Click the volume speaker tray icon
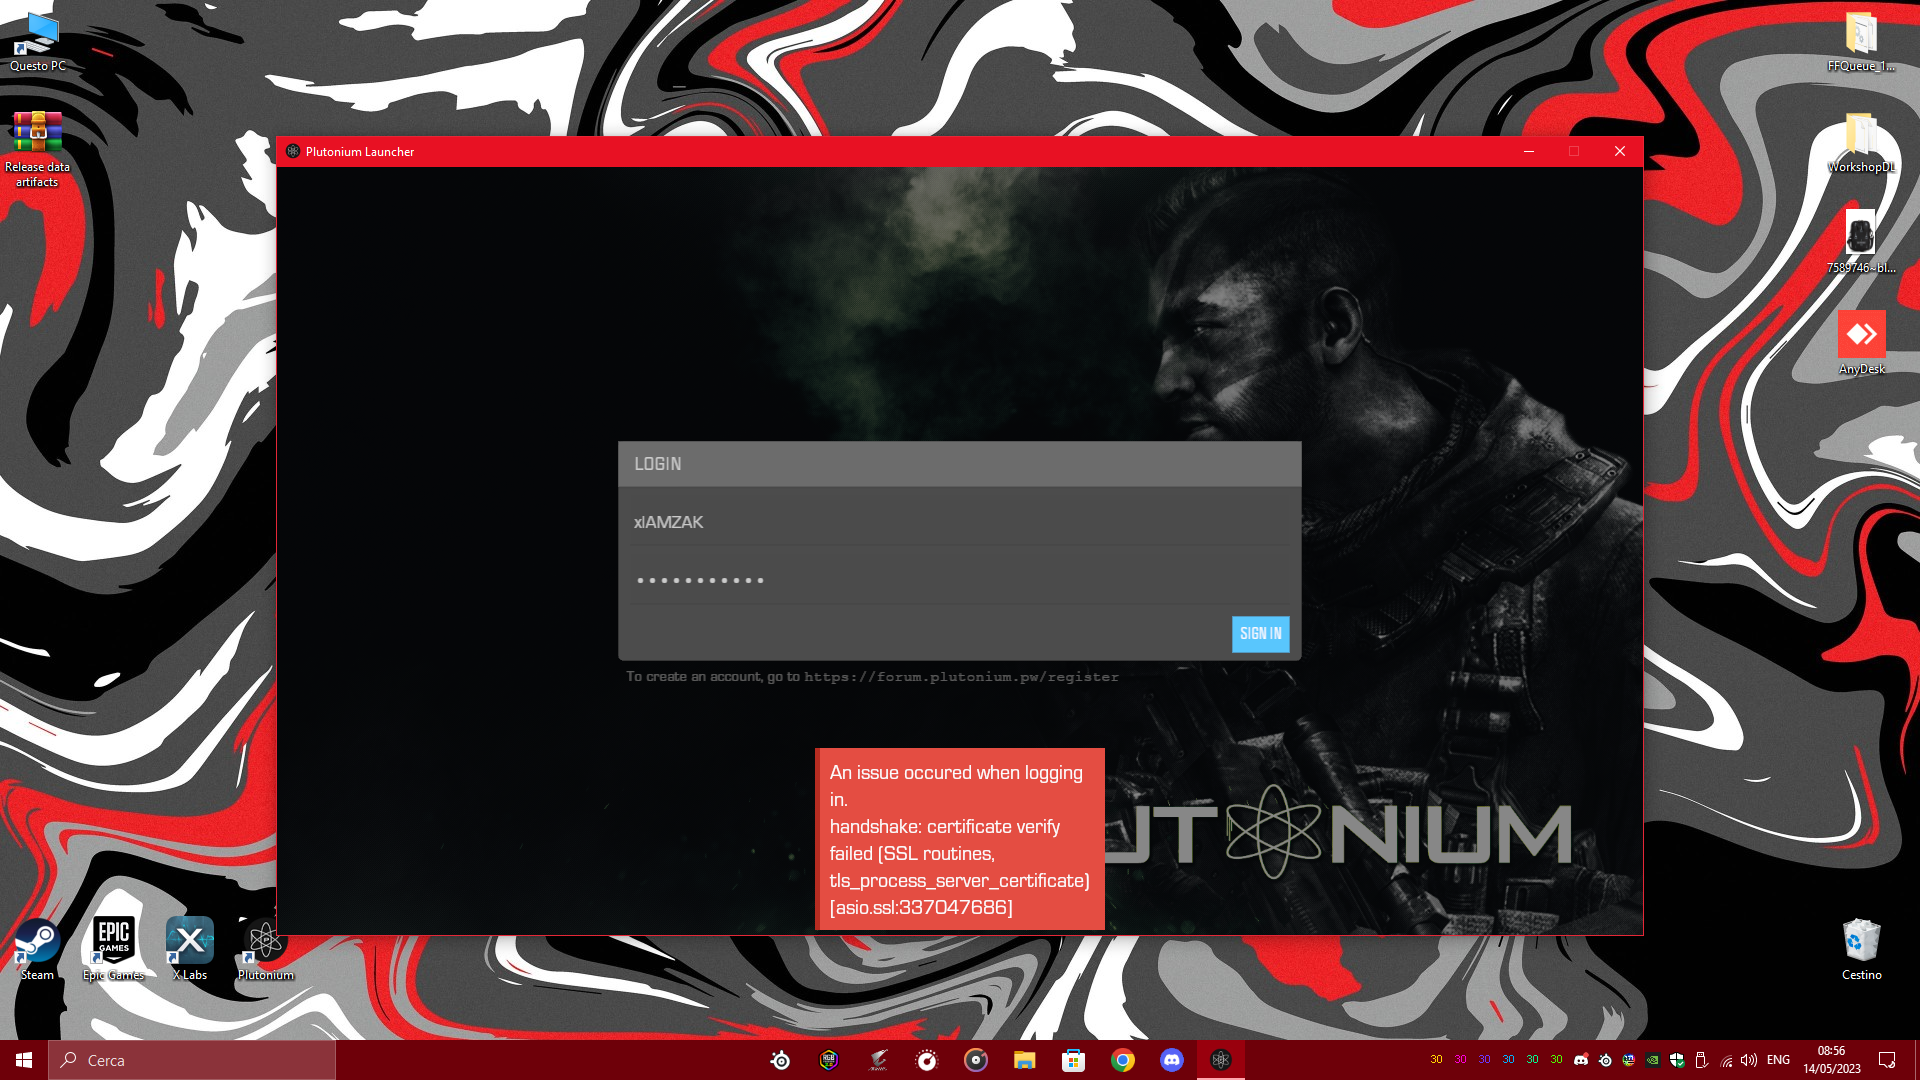This screenshot has height=1080, width=1920. coord(1749,1060)
